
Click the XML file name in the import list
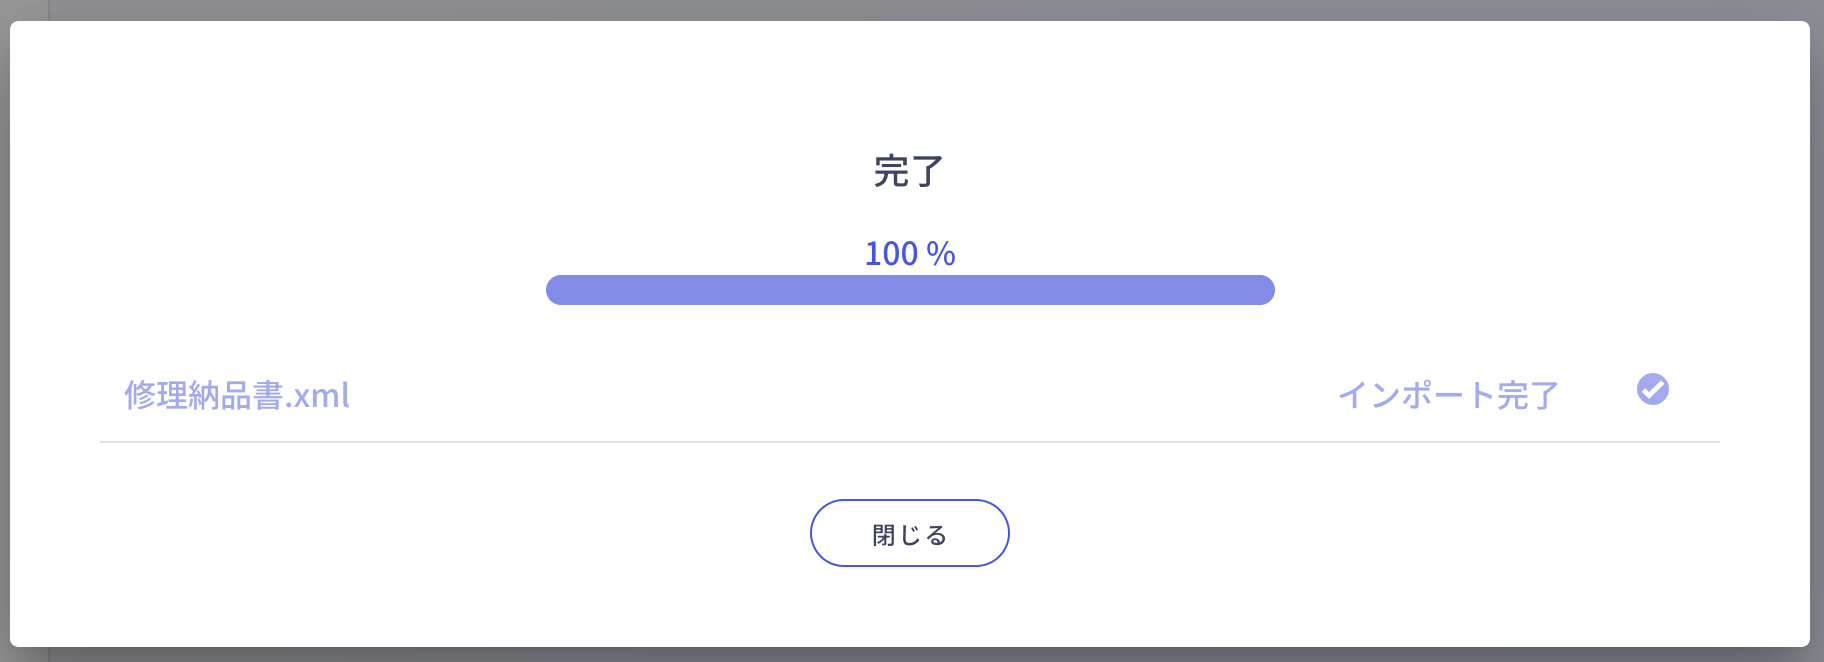coord(237,396)
